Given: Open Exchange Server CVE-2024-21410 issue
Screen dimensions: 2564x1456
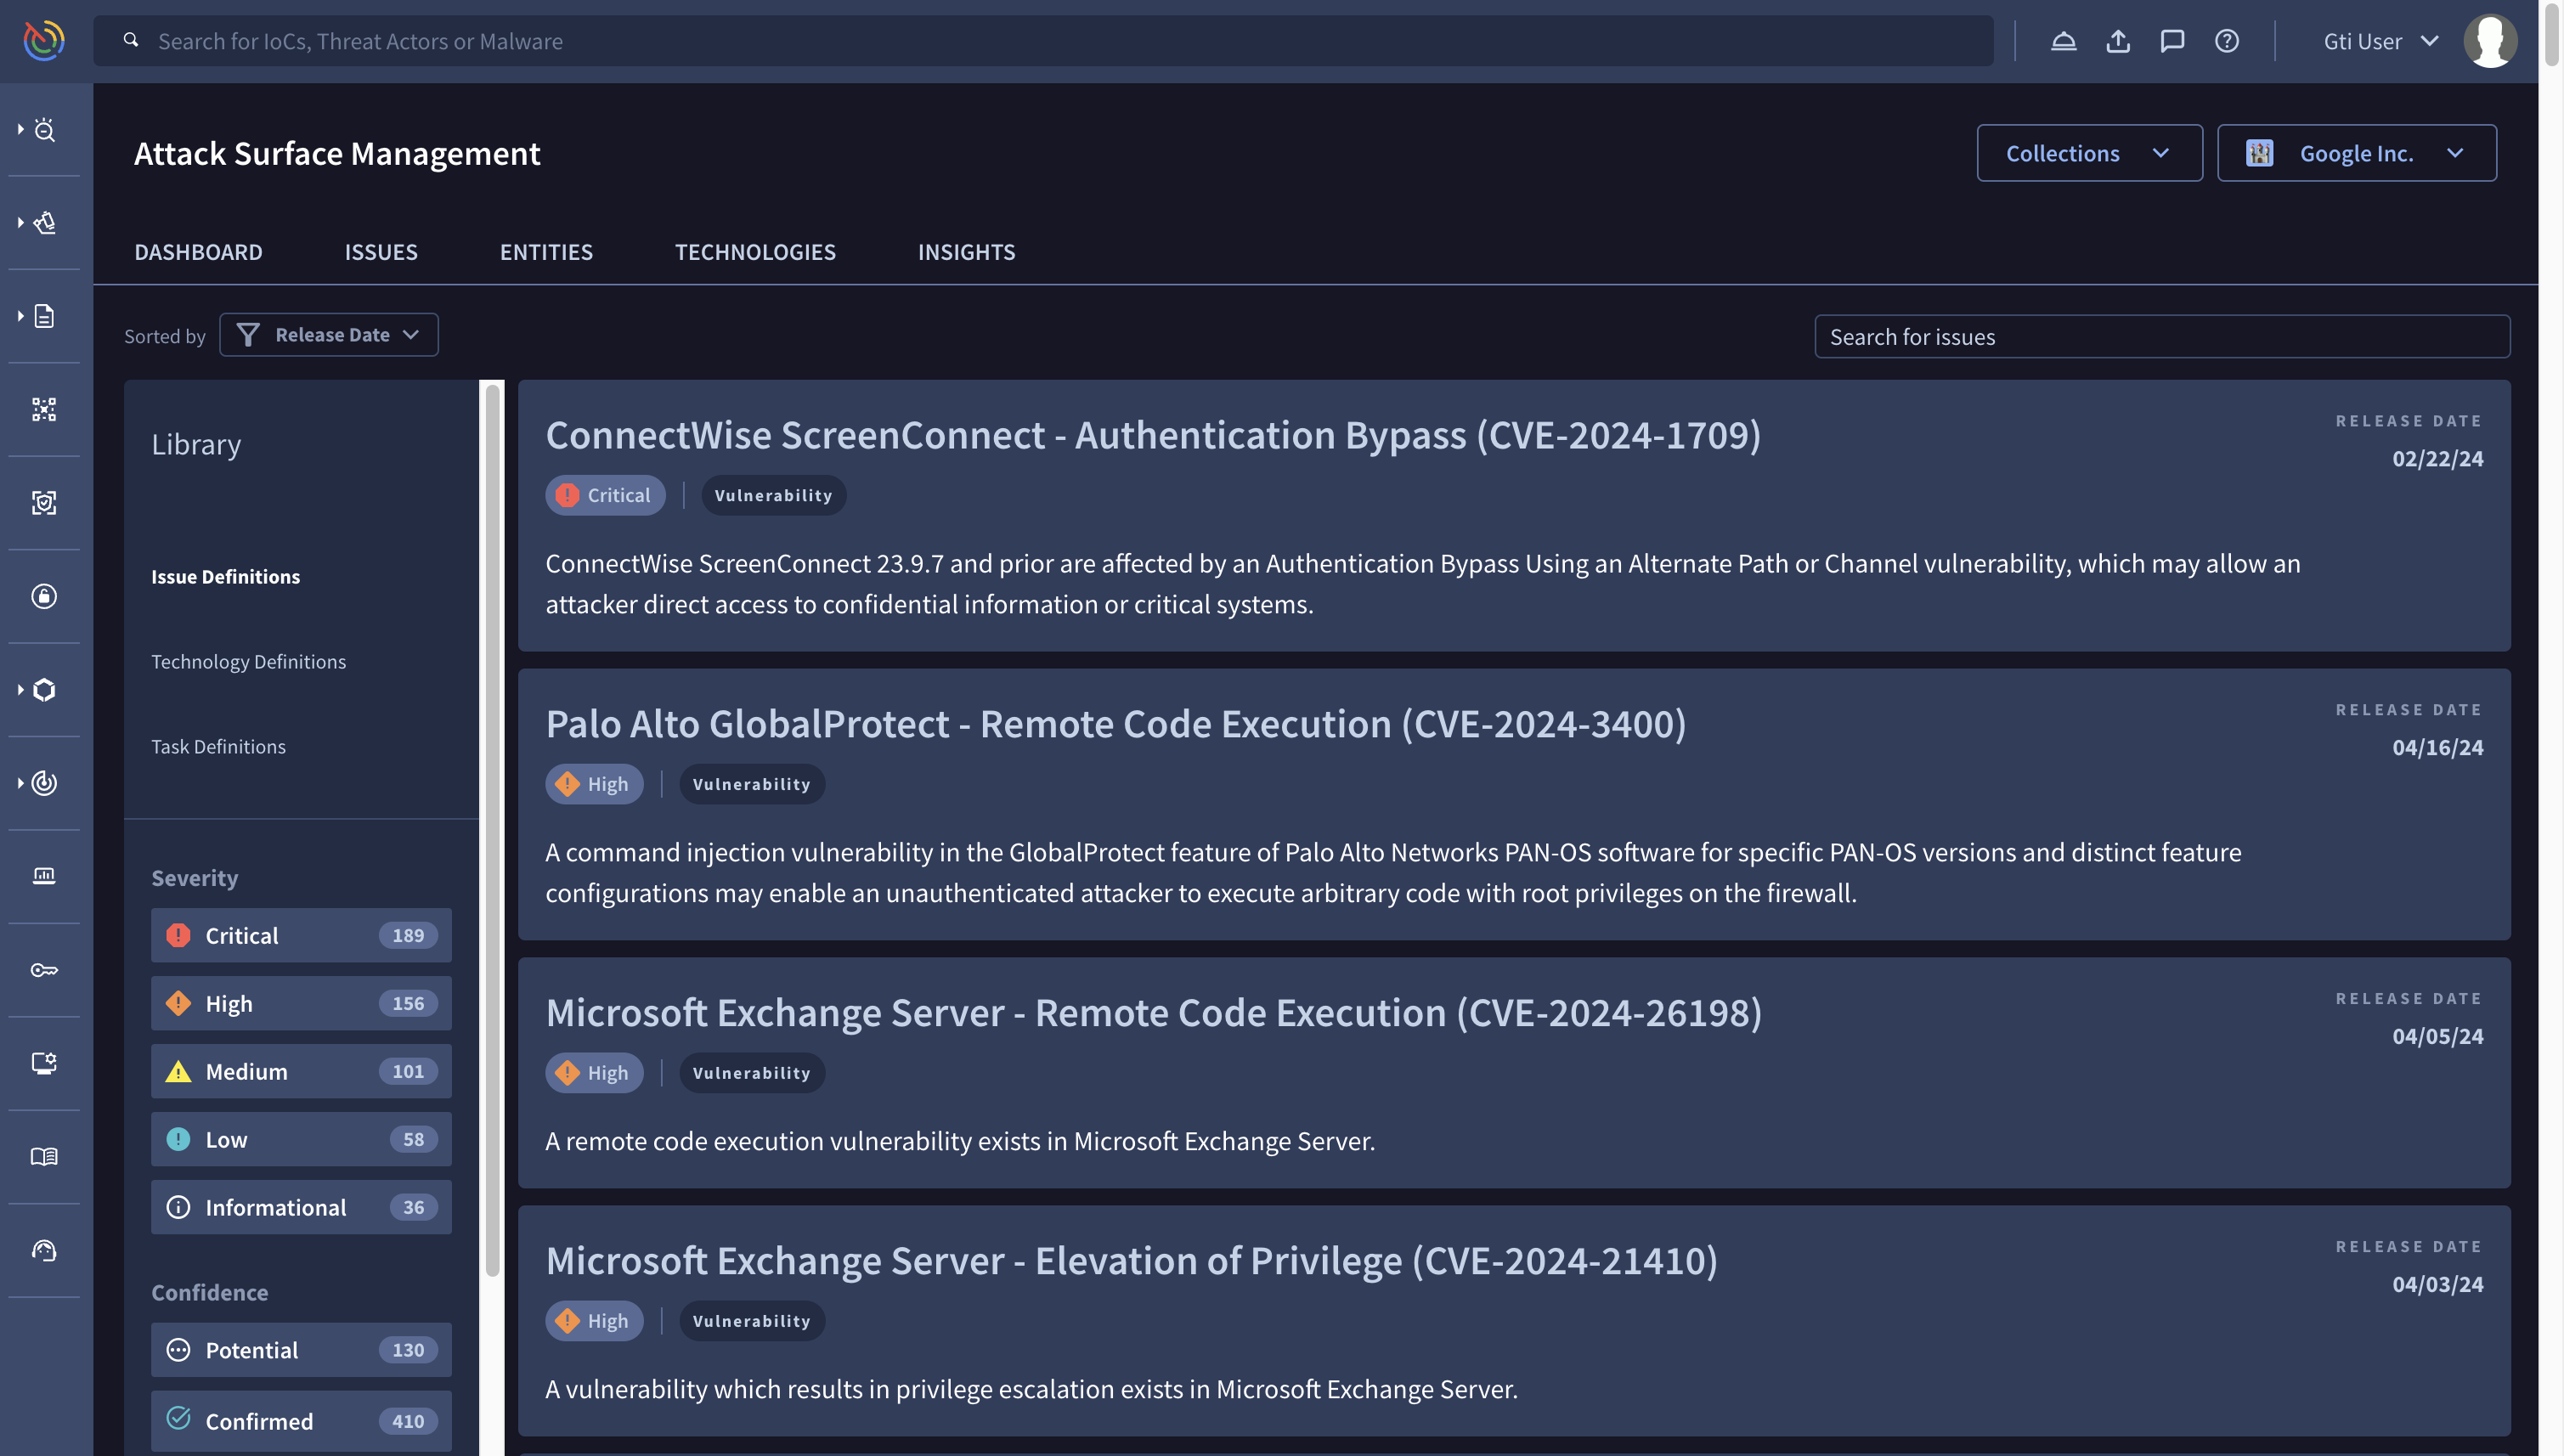Looking at the screenshot, I should 1131,1261.
